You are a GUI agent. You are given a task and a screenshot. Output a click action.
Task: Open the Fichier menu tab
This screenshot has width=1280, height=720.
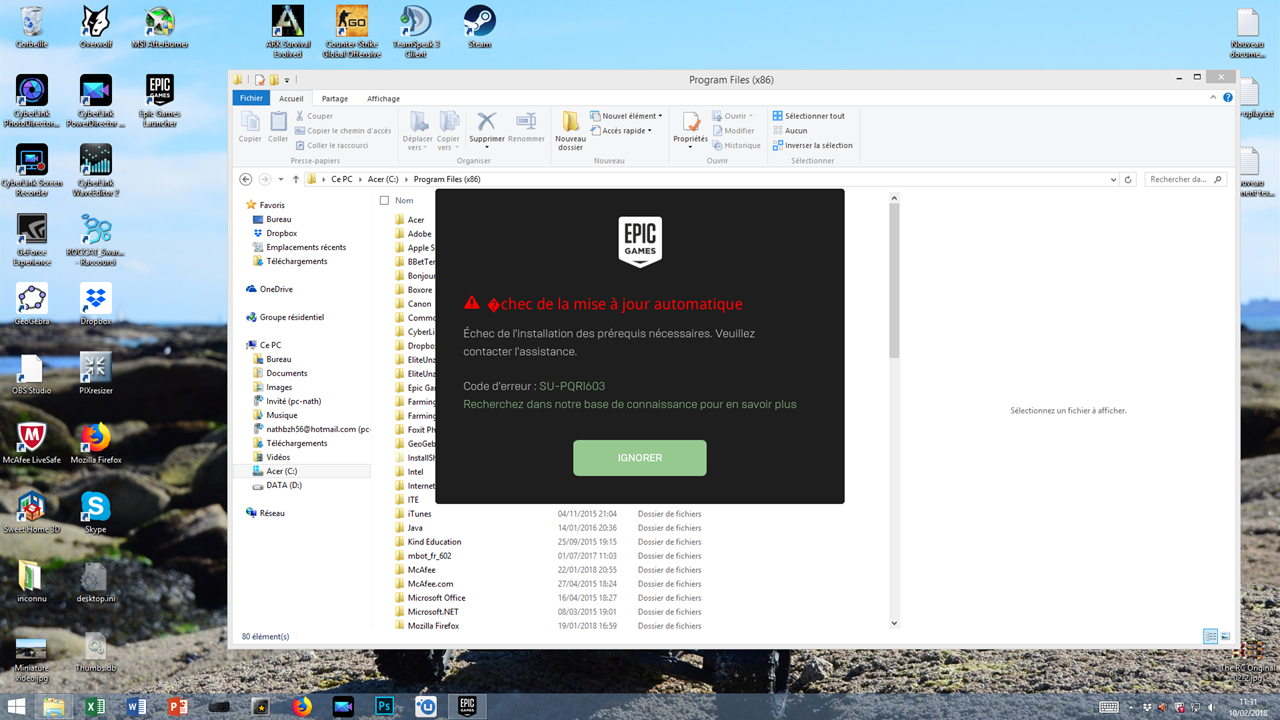pos(251,98)
